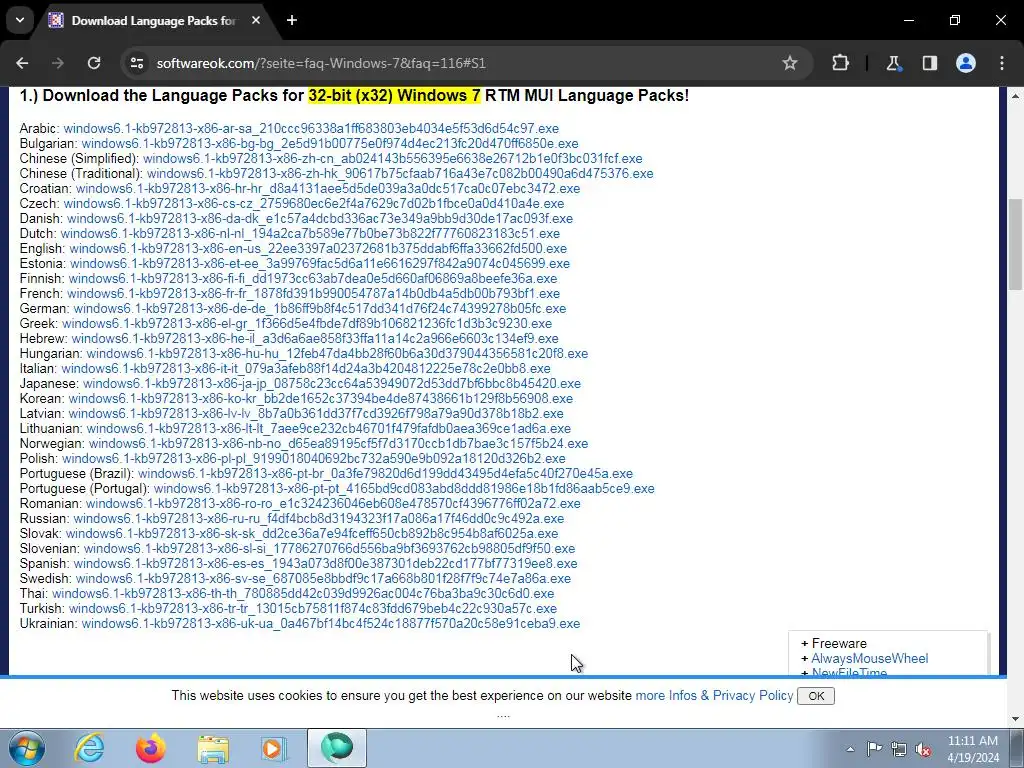The image size is (1024, 768).
Task: Download Chinese Traditional zh-hk language pack
Action: [400, 174]
